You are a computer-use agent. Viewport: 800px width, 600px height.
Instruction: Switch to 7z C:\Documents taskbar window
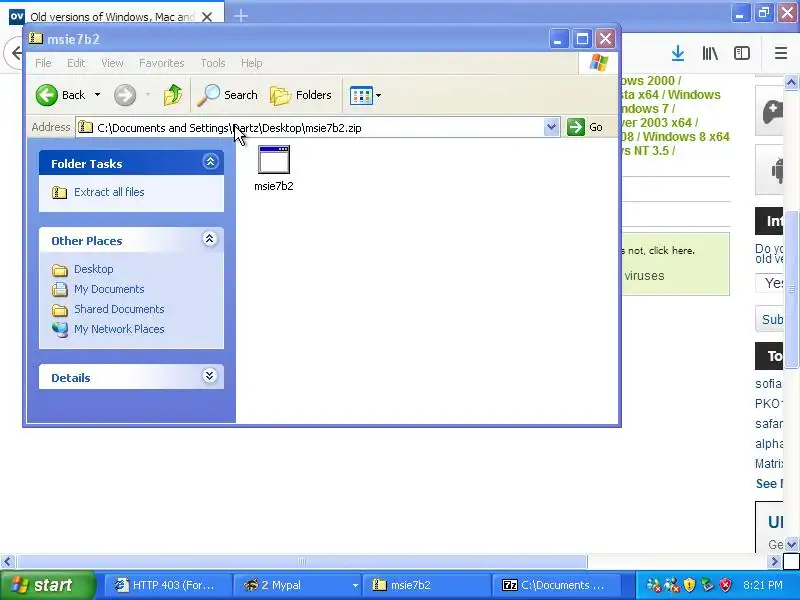pos(557,585)
